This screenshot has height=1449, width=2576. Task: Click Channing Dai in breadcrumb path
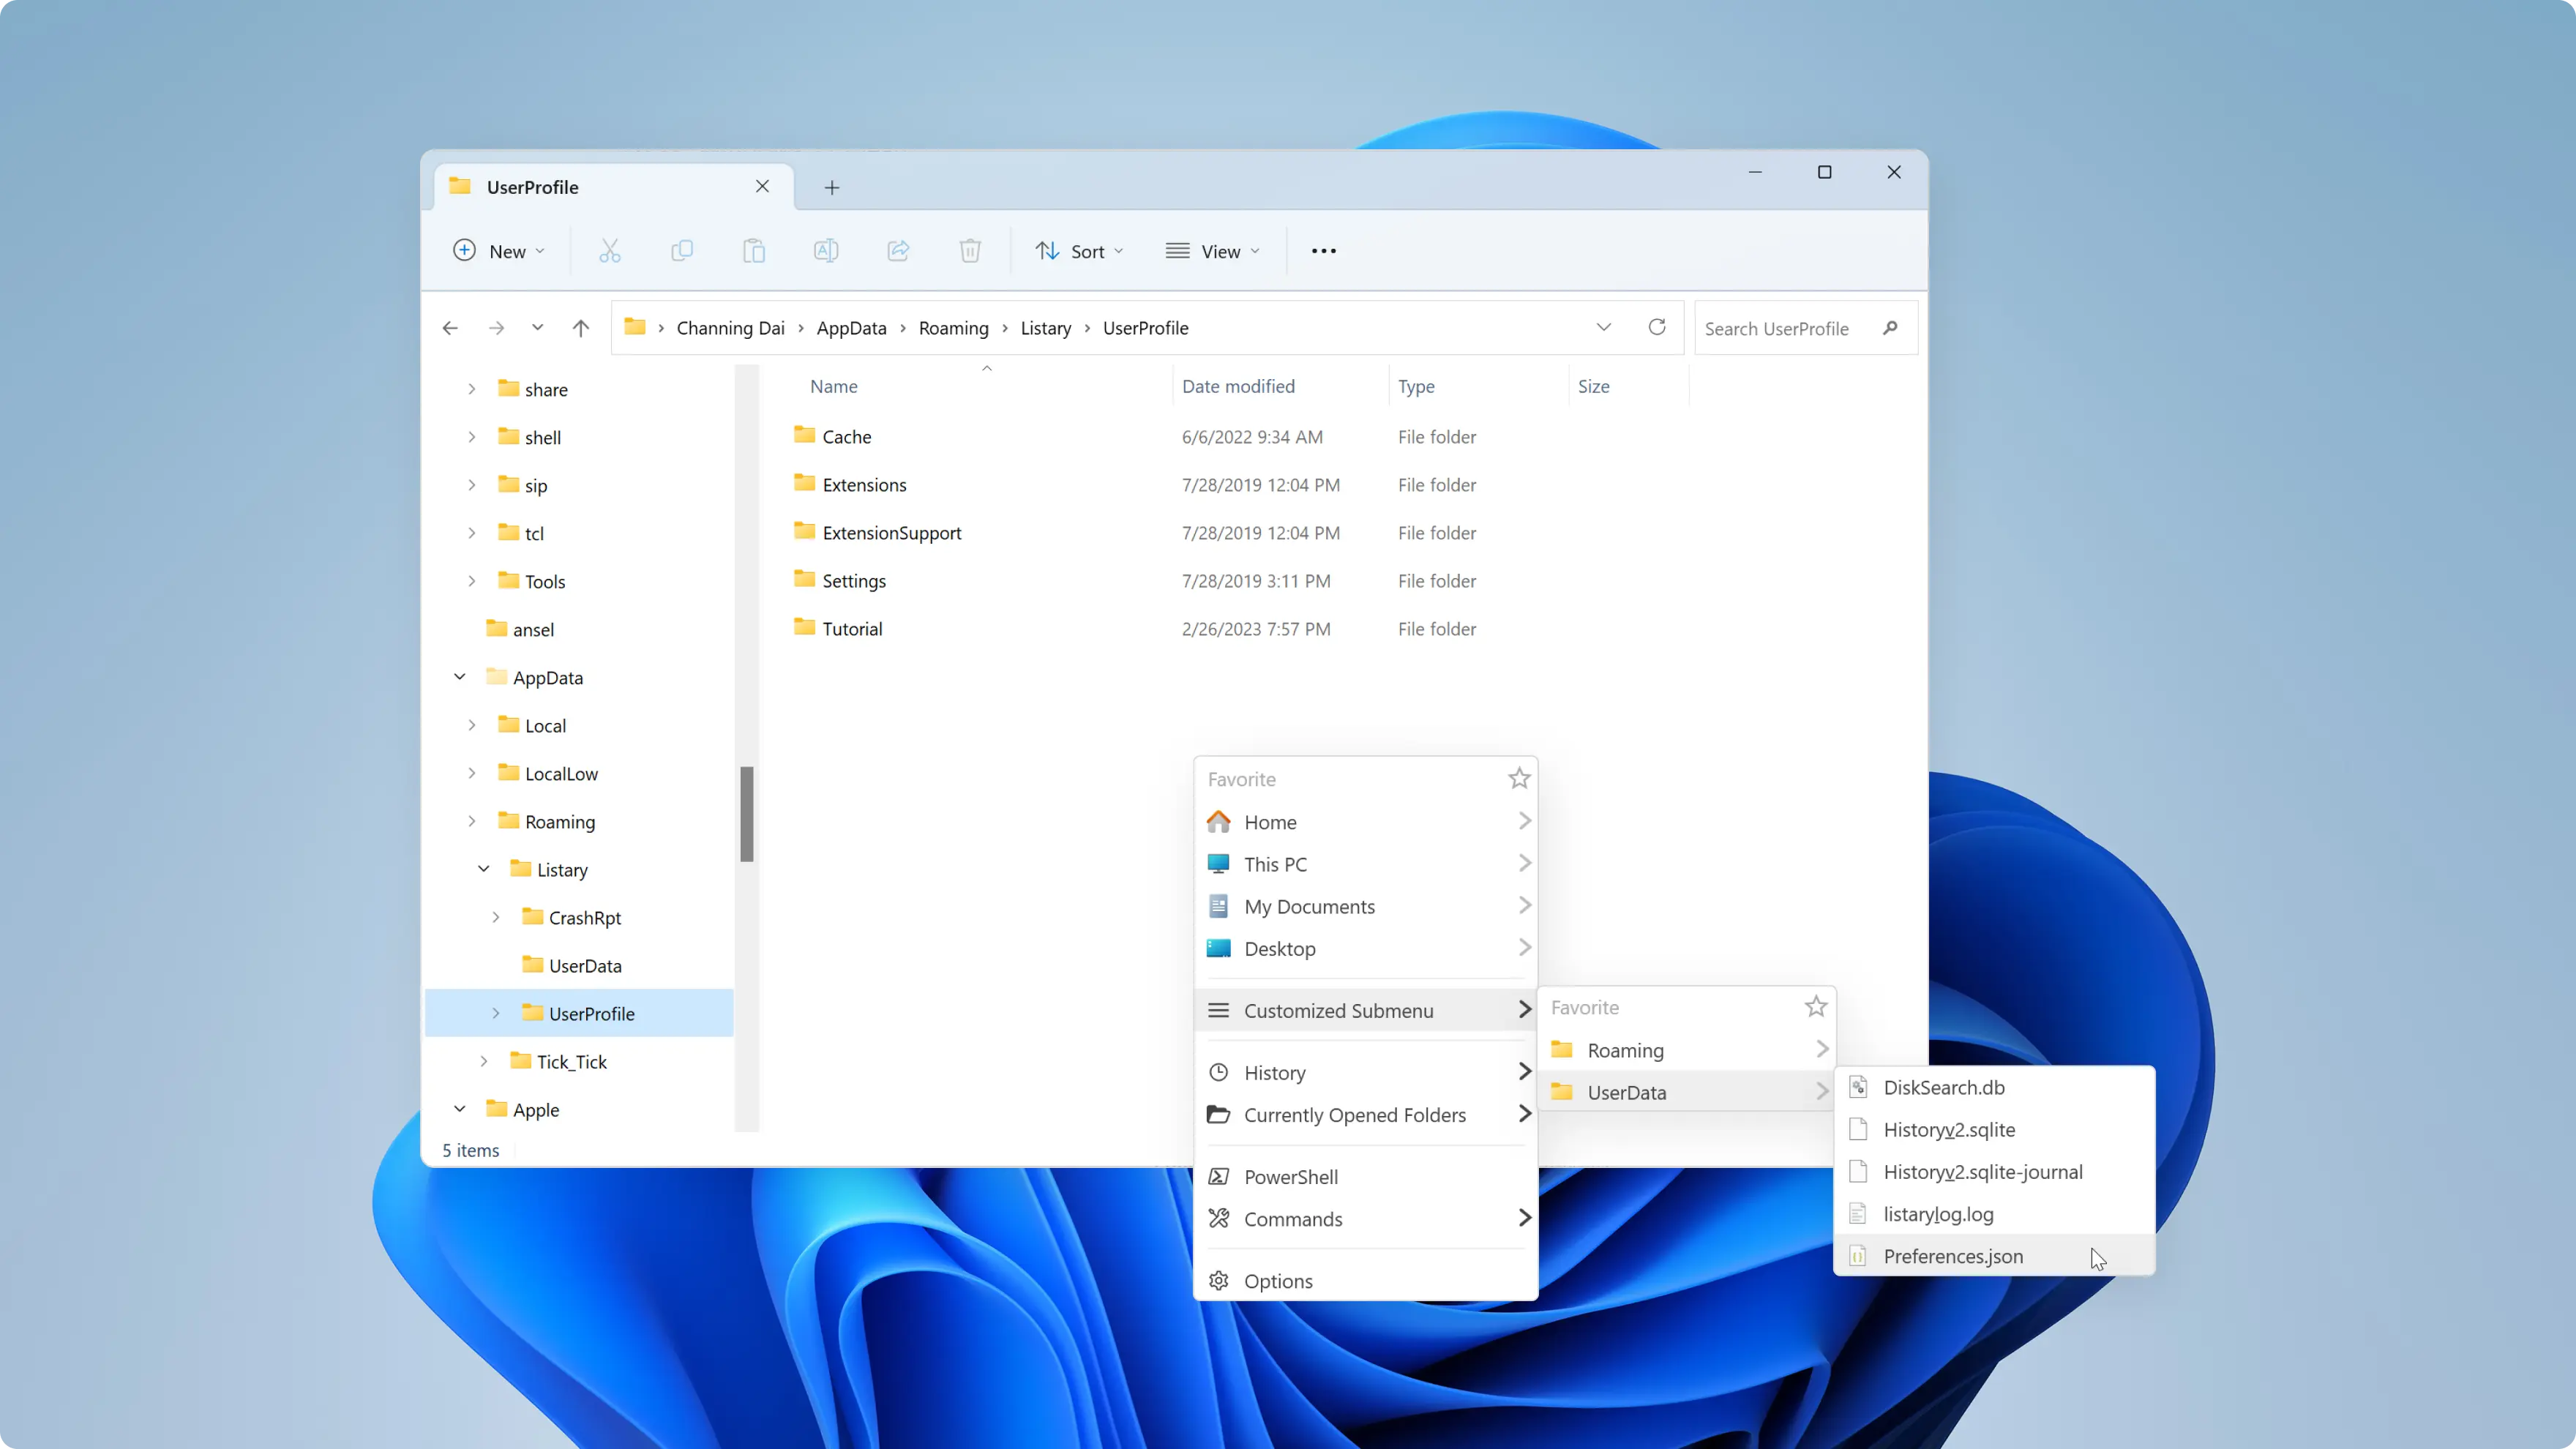coord(730,328)
